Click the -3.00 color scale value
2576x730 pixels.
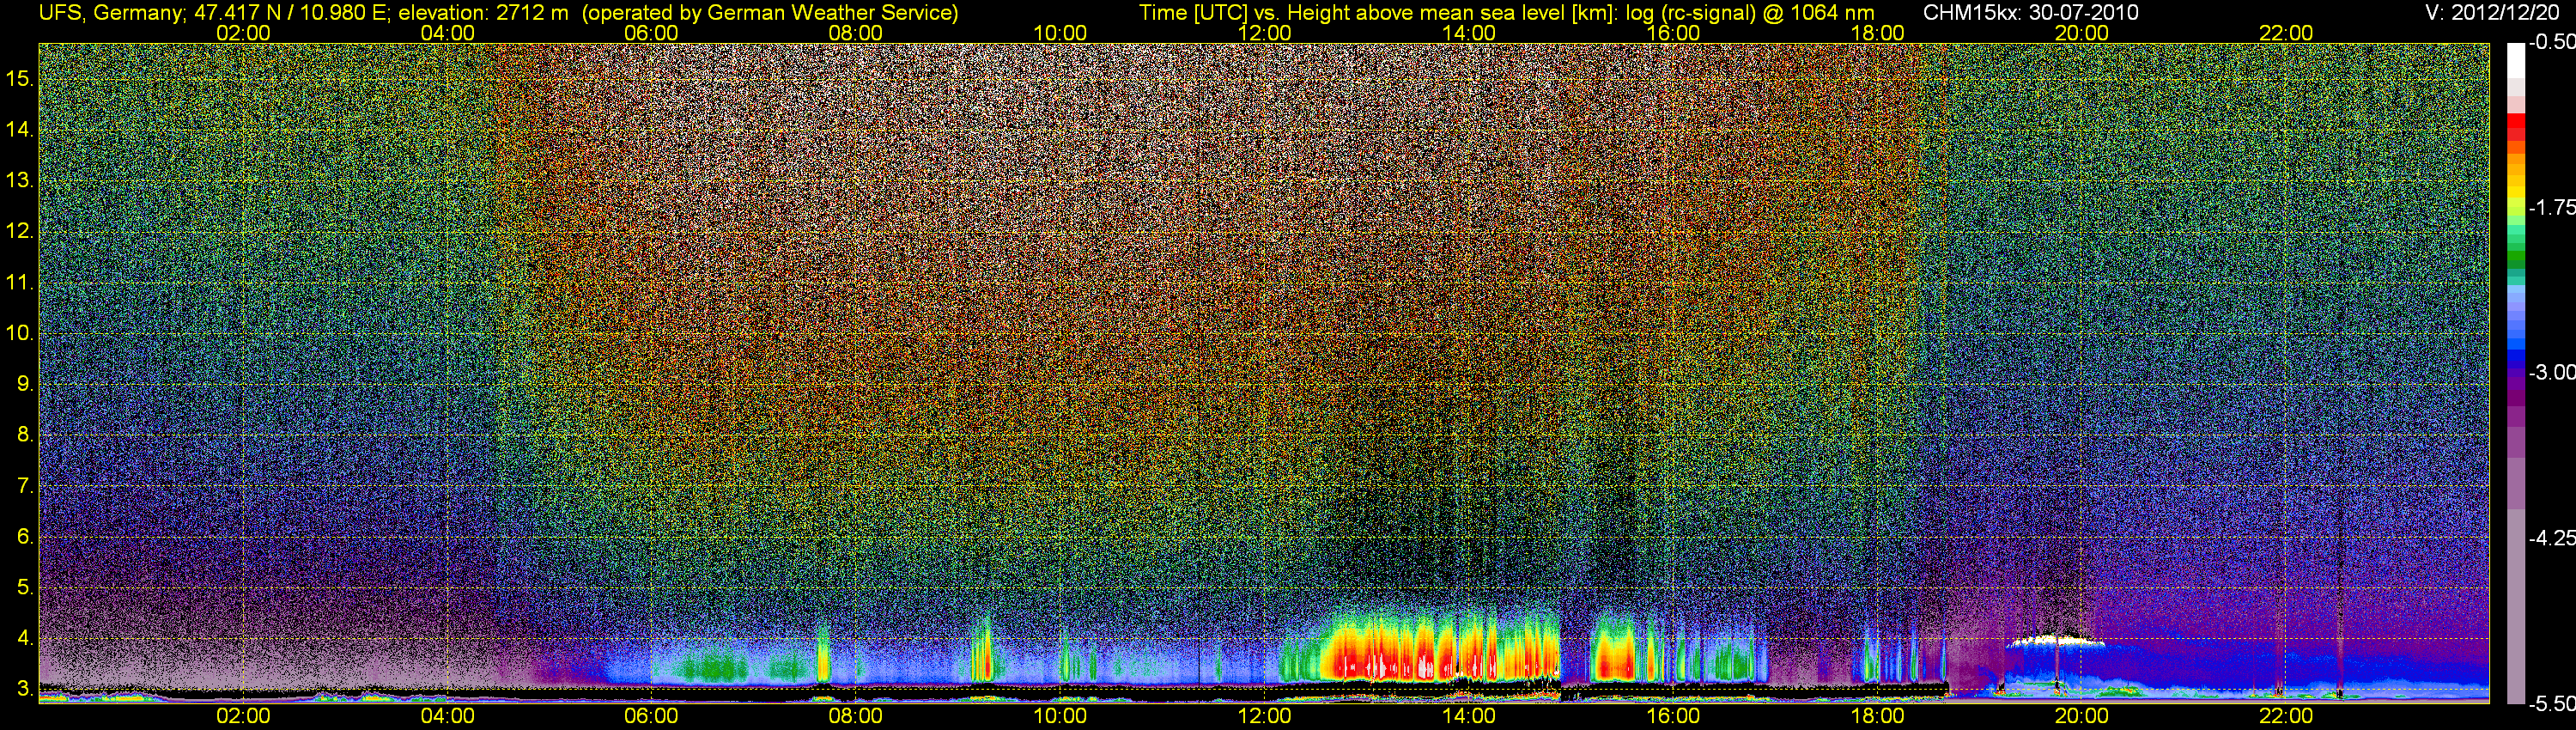[x=2551, y=372]
